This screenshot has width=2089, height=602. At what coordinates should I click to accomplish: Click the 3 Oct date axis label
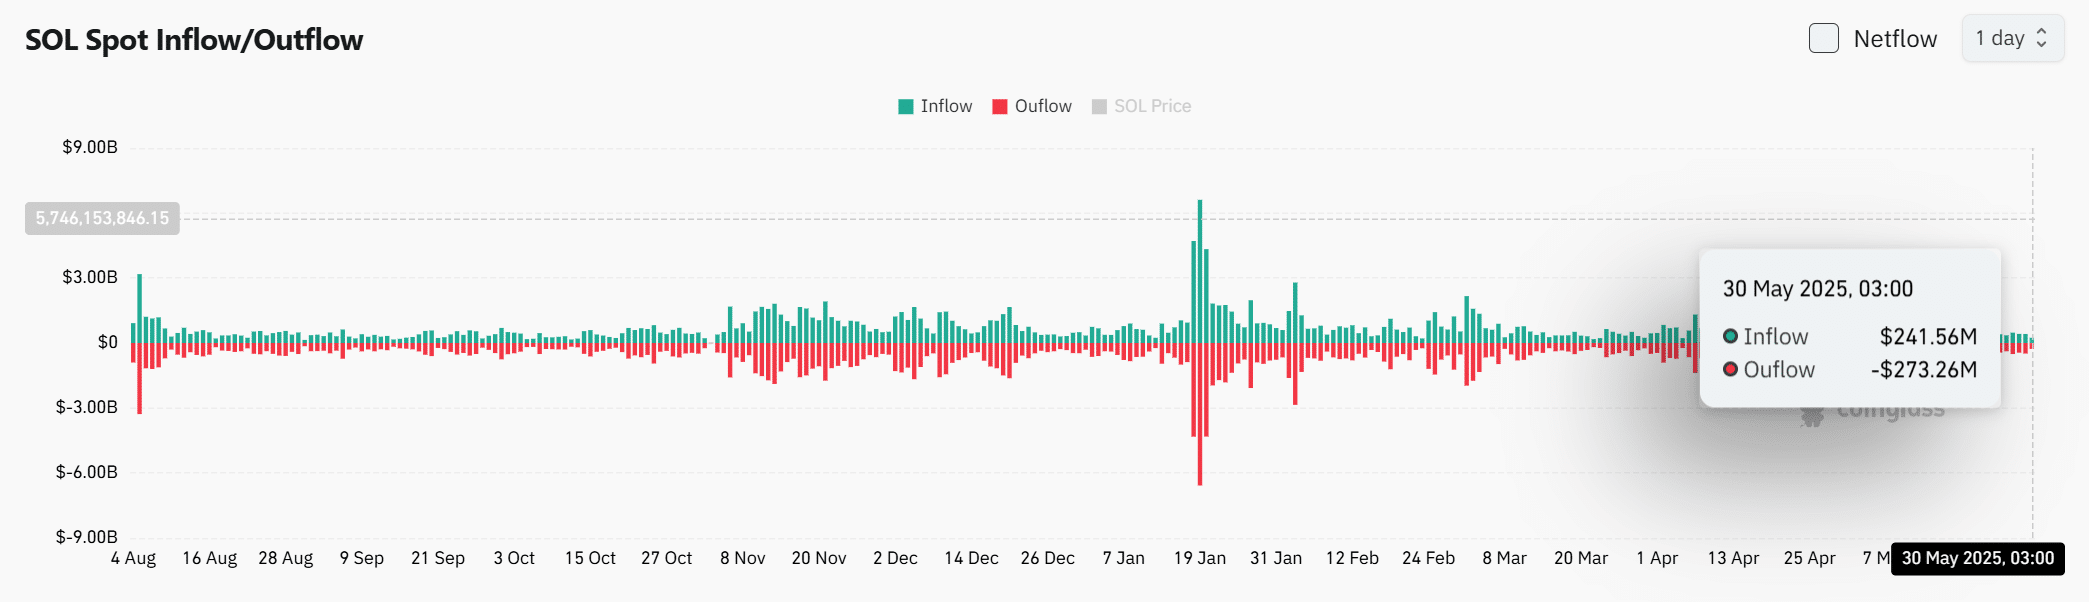[x=514, y=558]
